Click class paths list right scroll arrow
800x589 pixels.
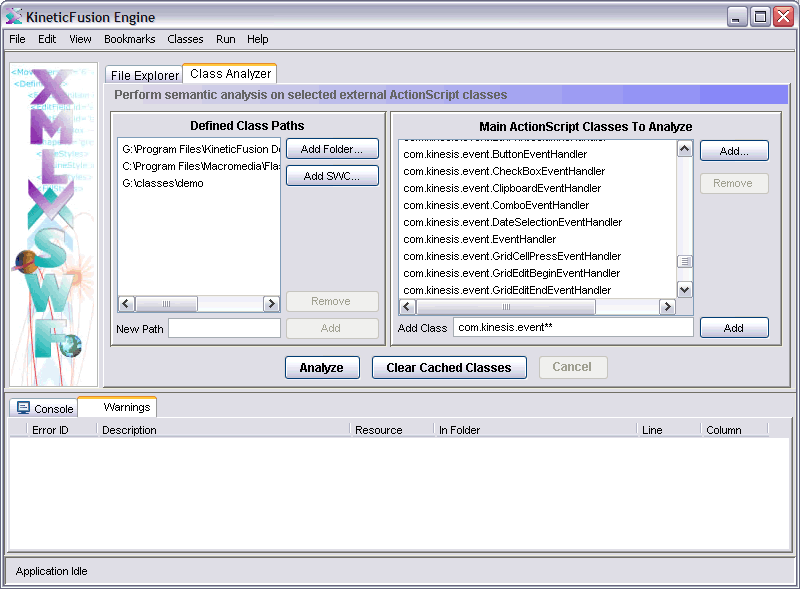[x=271, y=304]
